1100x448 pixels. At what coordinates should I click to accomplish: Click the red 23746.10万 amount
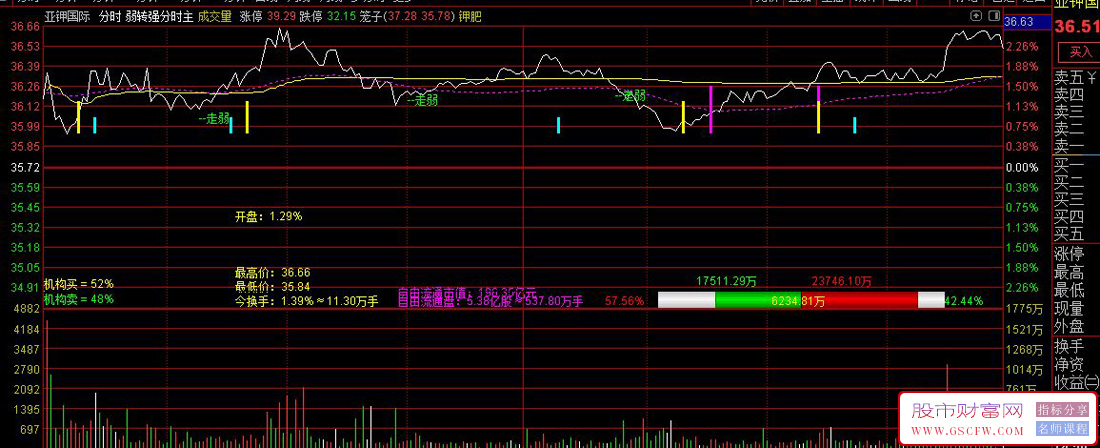click(x=842, y=281)
